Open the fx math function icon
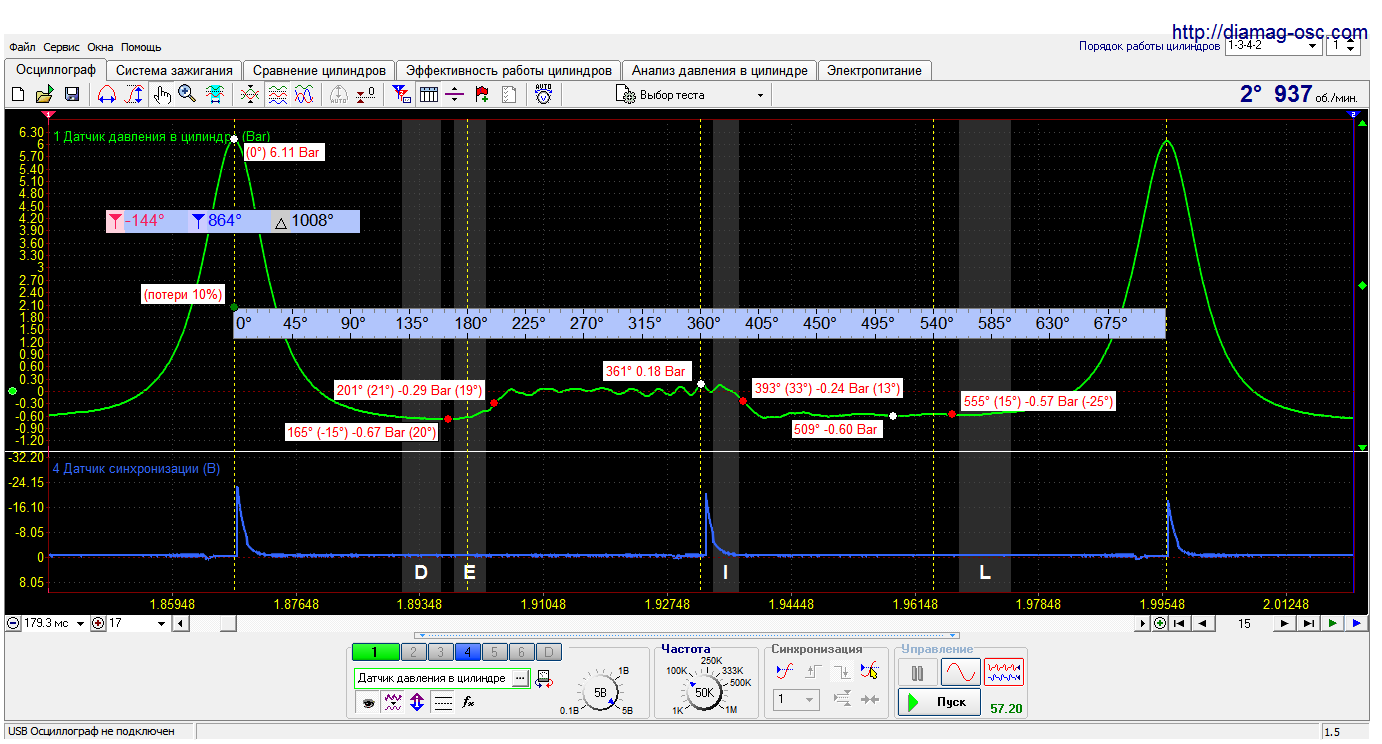The image size is (1382, 744). coord(468,702)
